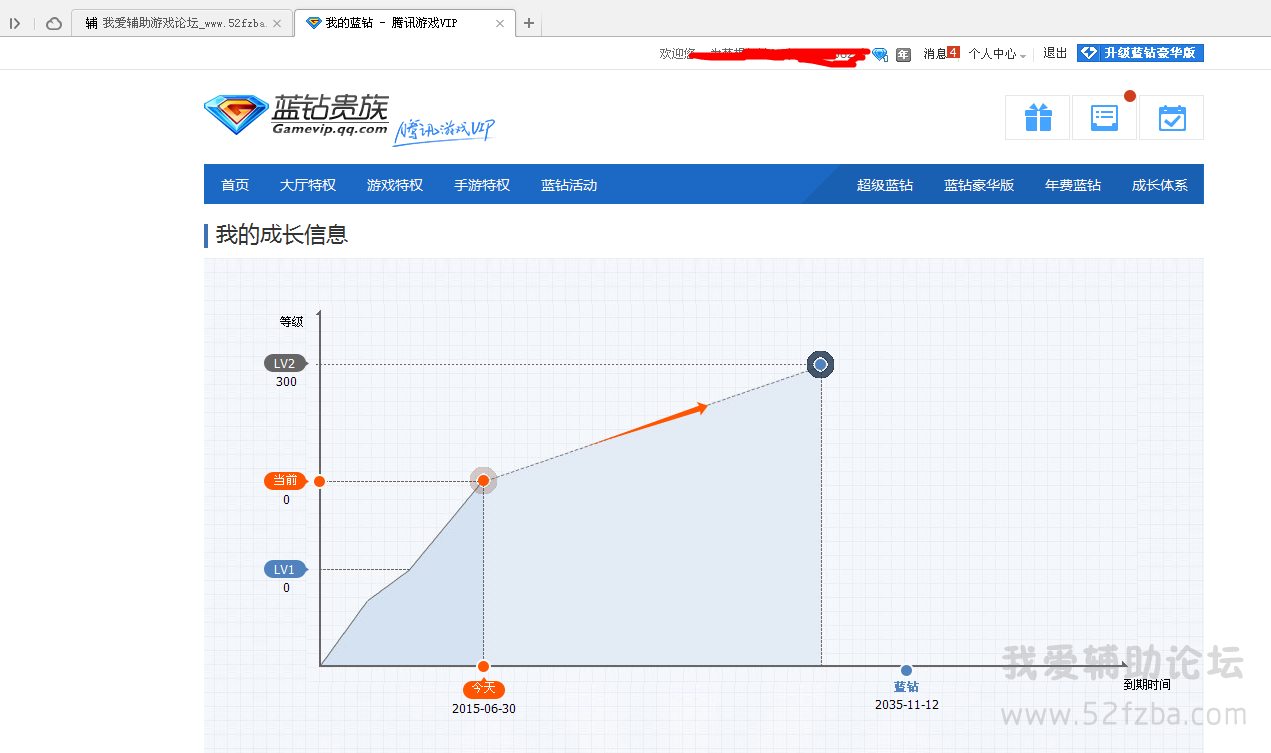Image resolution: width=1271 pixels, height=753 pixels.
Task: Expand the 个人中心 dropdown
Action: [996, 54]
